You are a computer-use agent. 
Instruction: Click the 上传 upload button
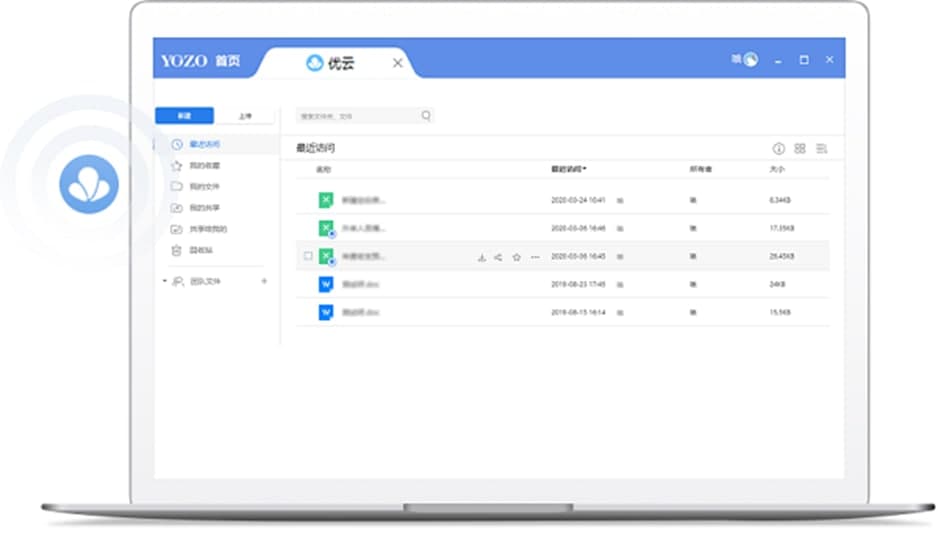pyautogui.click(x=245, y=116)
